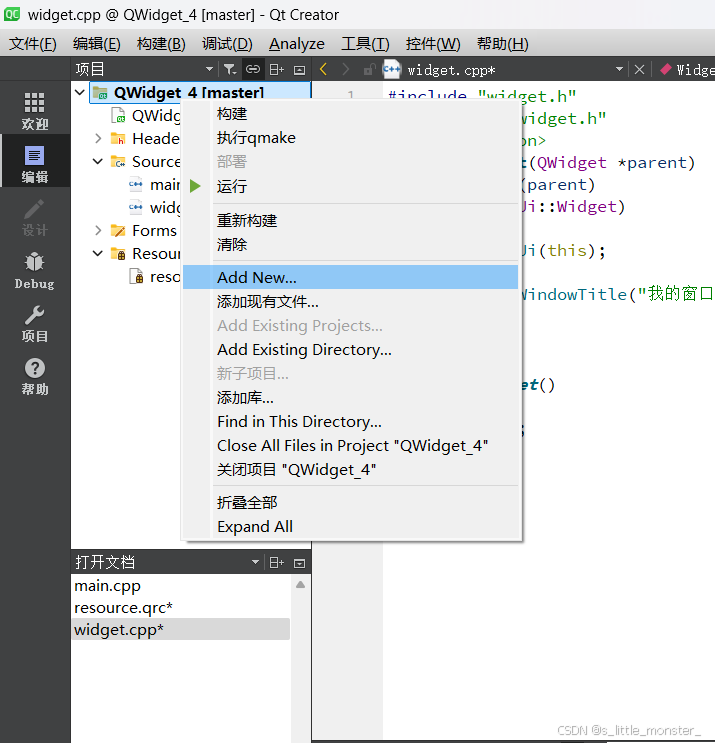Open the 控件(W) menu
The height and width of the screenshot is (743, 715).
[433, 44]
